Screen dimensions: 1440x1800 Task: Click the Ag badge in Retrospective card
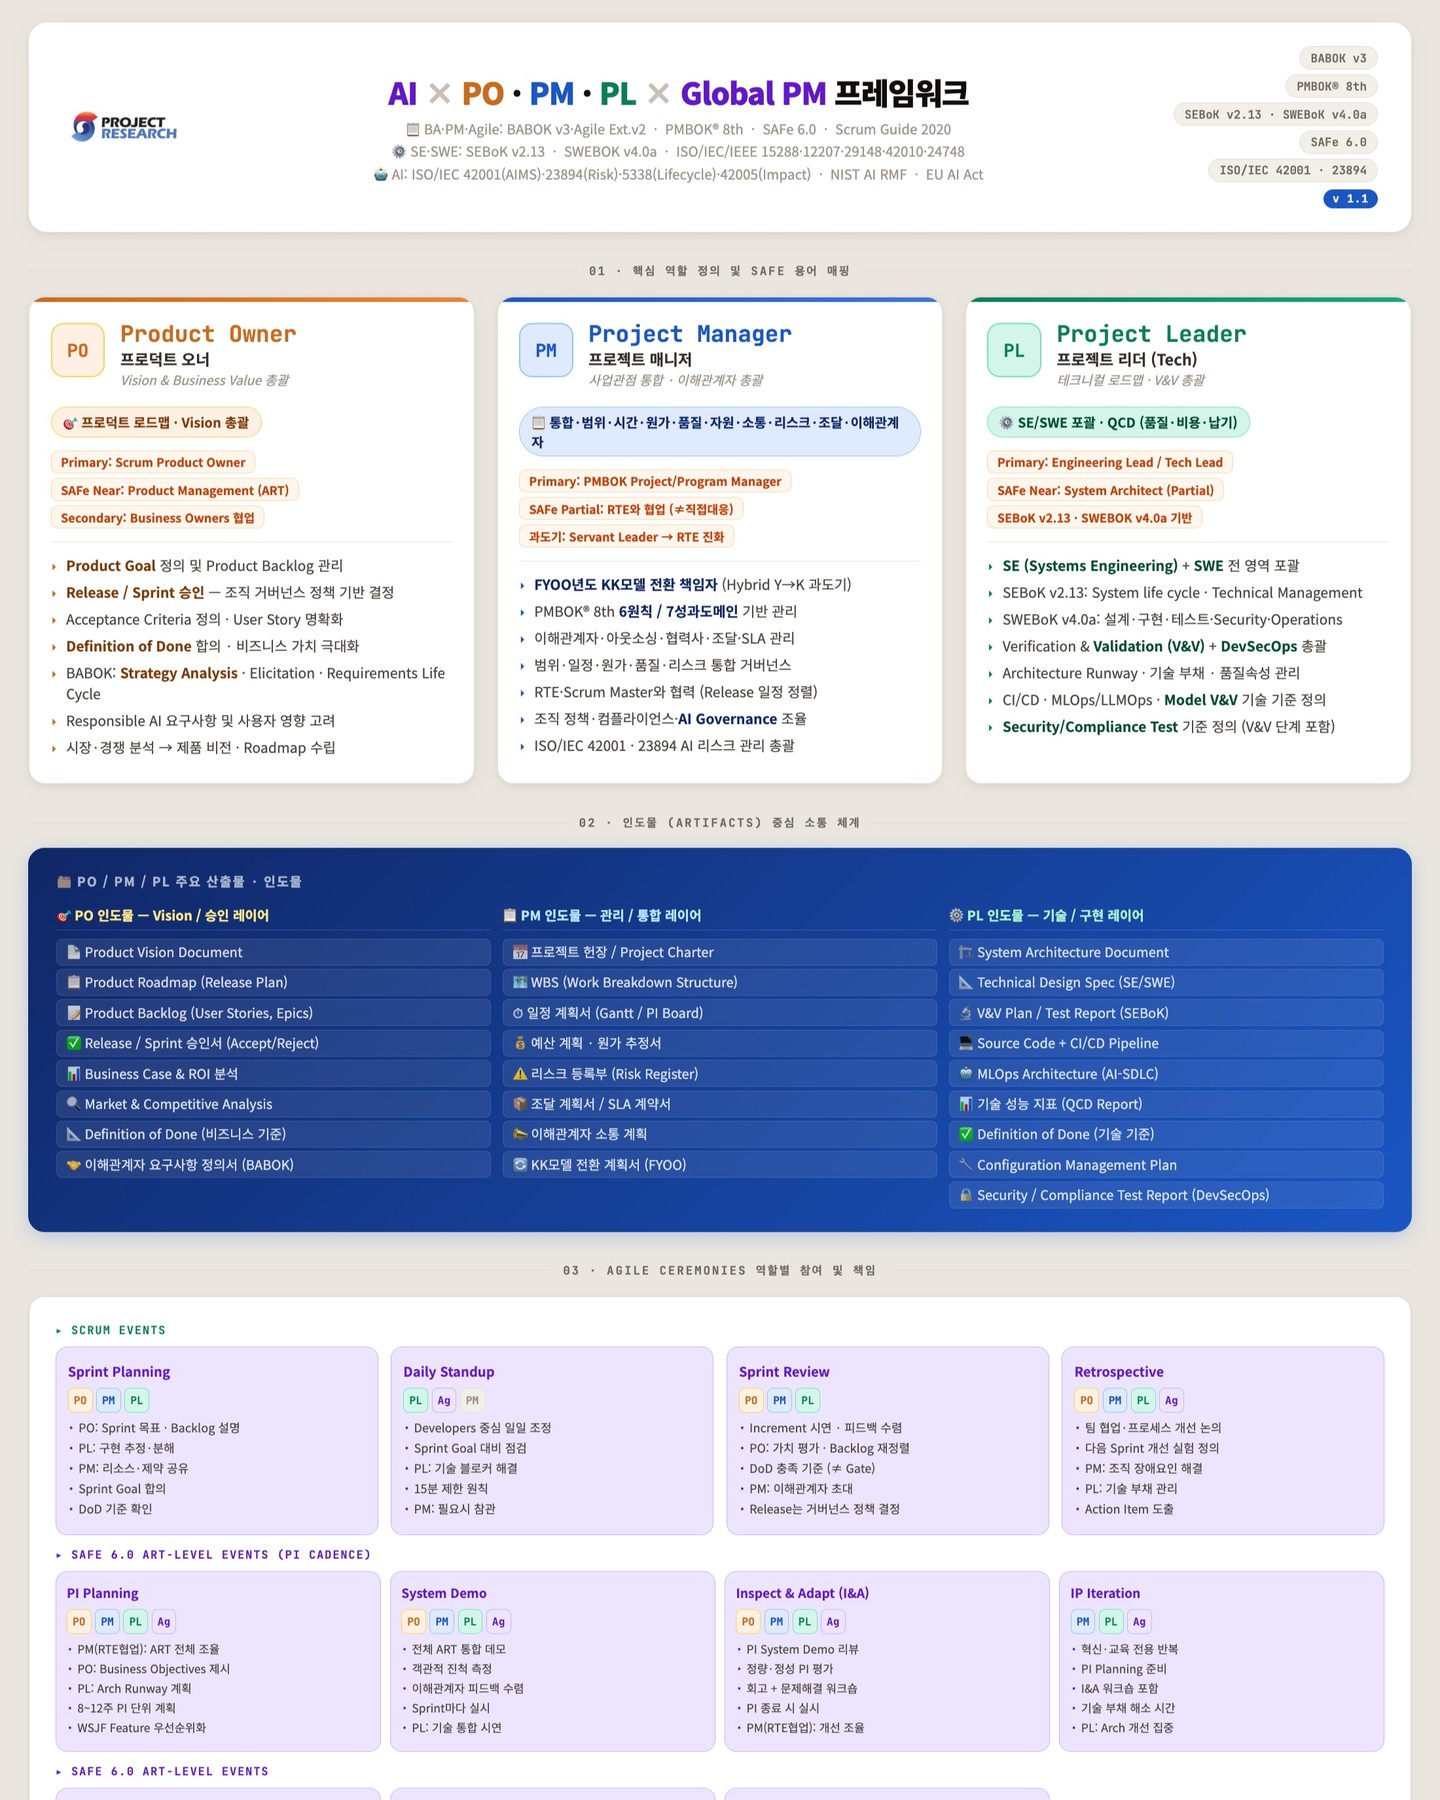(1172, 1400)
